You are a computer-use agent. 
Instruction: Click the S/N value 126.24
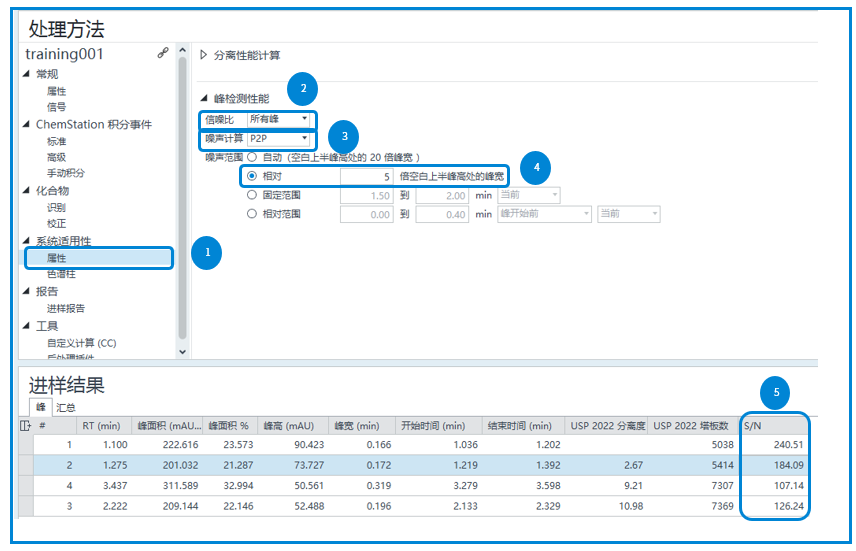[788, 506]
